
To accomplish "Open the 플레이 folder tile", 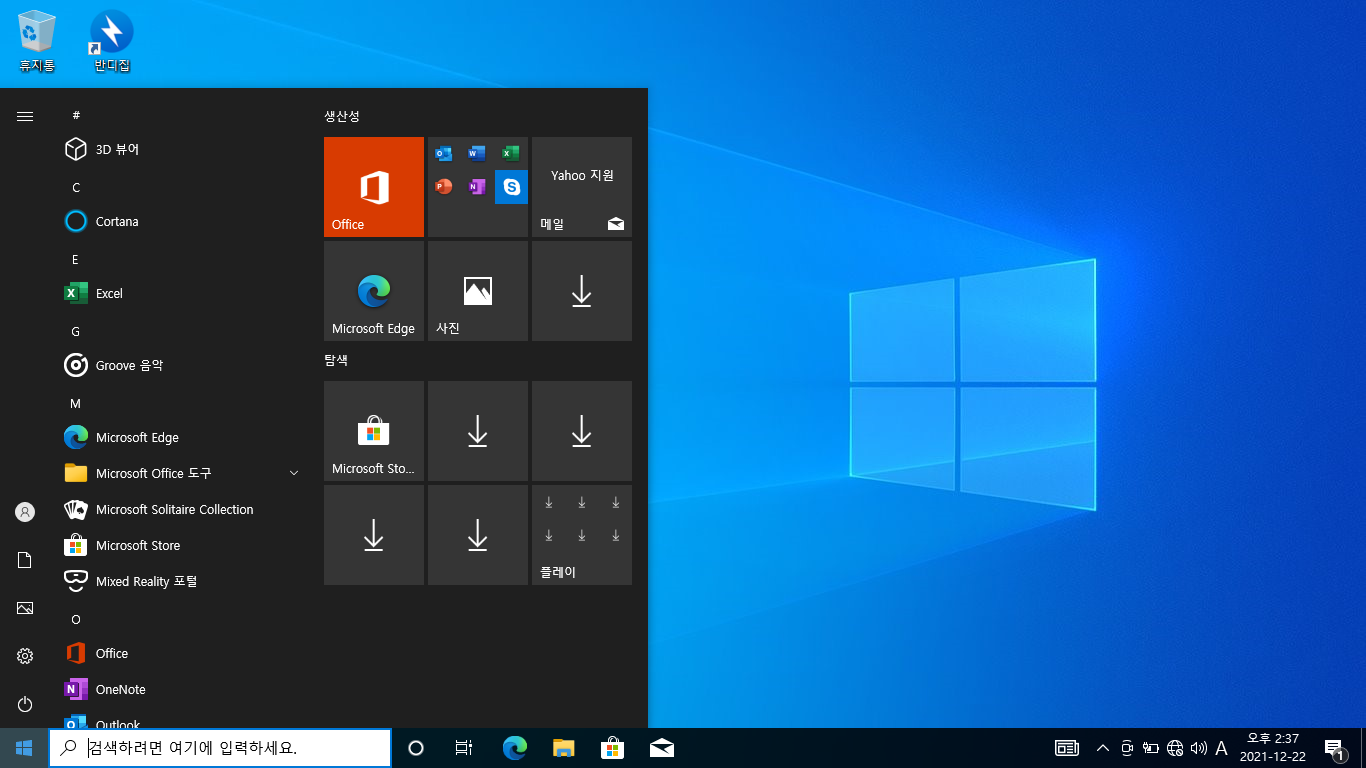I will pos(582,535).
